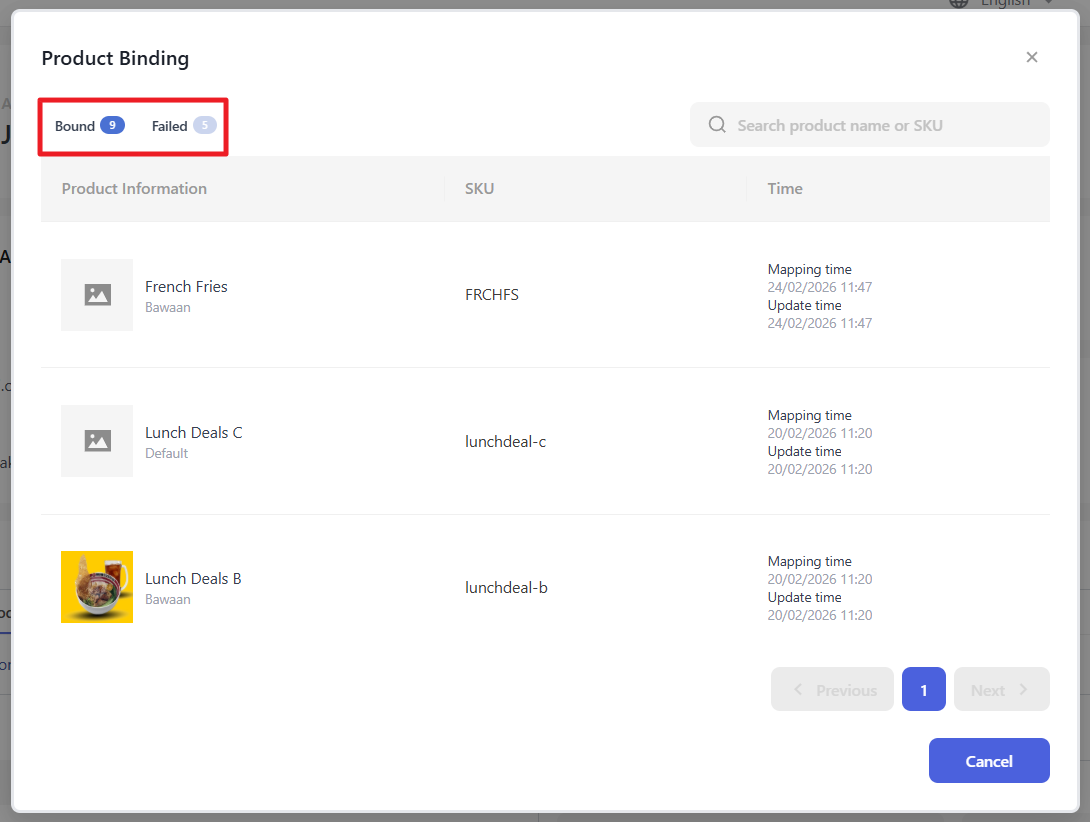Image resolution: width=1090 pixels, height=822 pixels.
Task: Select the Lunch Deals C product name
Action: pos(193,433)
